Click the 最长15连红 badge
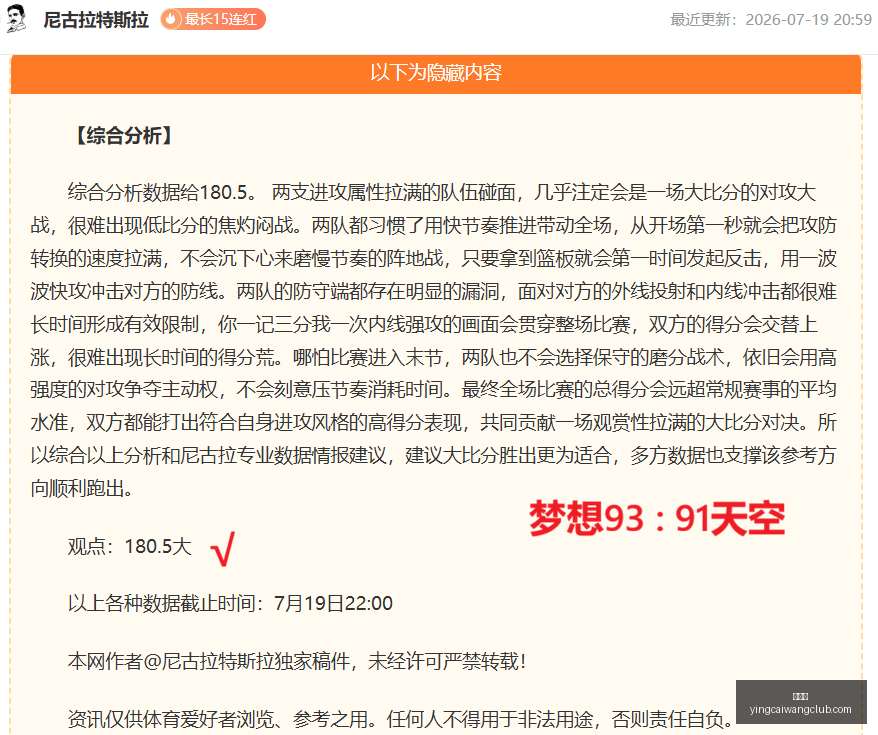878x735 pixels. point(213,19)
